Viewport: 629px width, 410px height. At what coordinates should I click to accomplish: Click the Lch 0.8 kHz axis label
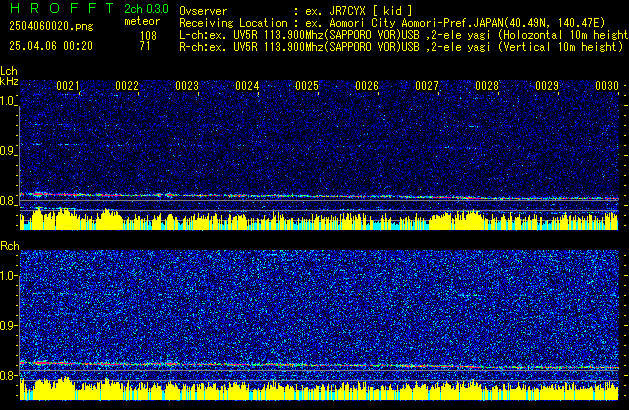(x=8, y=201)
